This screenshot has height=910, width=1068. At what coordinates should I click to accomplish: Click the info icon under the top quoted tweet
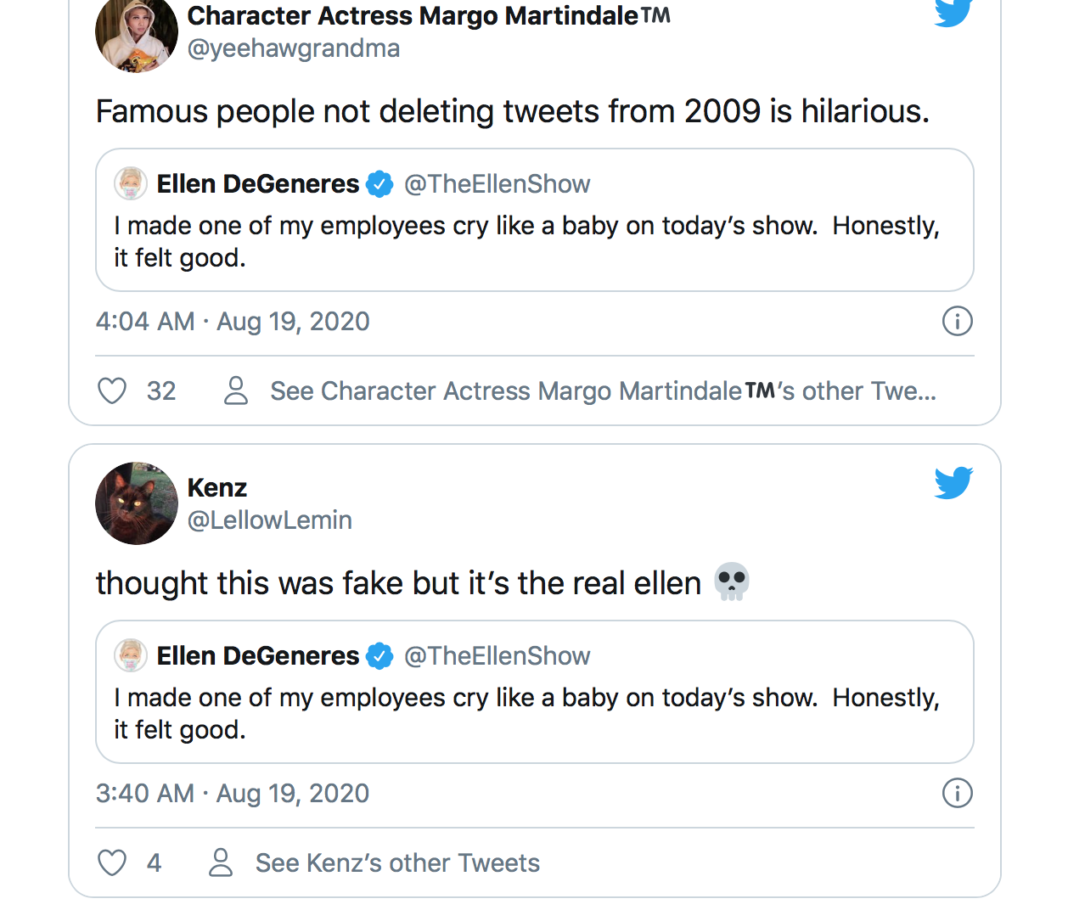coord(957,321)
